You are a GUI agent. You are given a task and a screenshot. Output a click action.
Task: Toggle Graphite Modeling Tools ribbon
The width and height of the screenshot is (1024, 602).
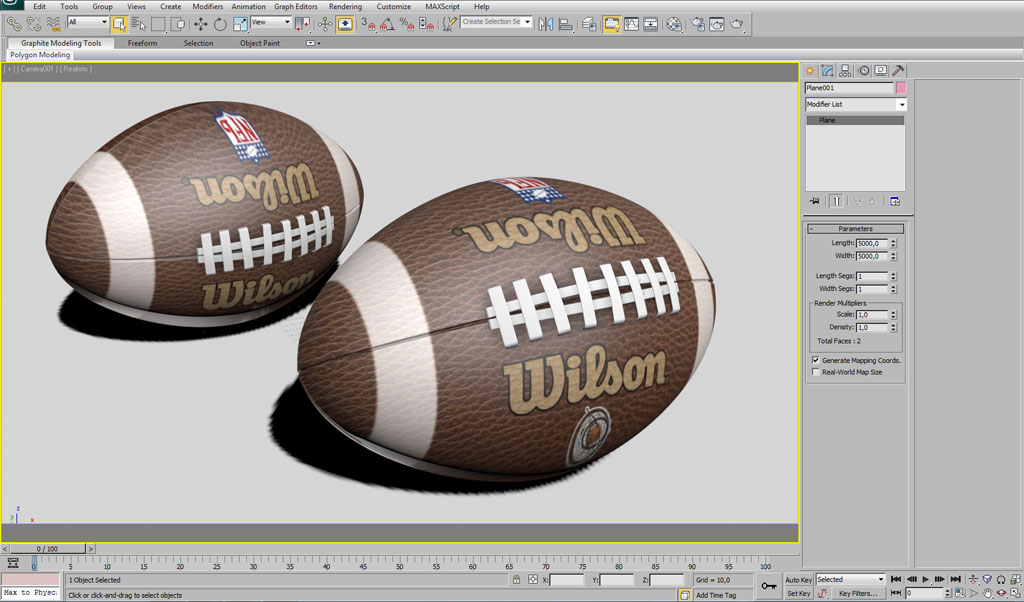click(x=611, y=24)
